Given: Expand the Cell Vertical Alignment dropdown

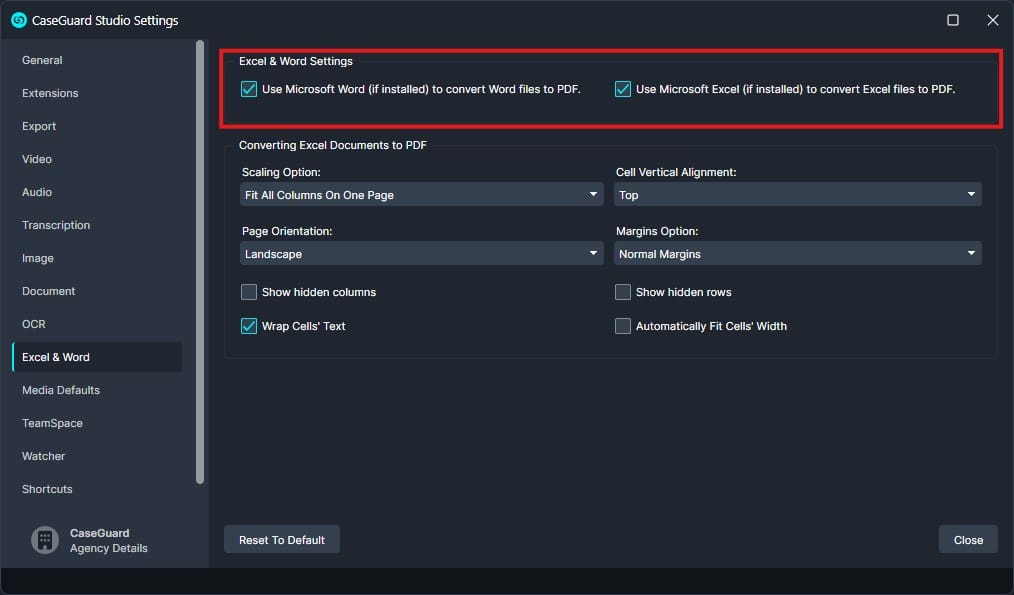Looking at the screenshot, I should click(x=797, y=195).
